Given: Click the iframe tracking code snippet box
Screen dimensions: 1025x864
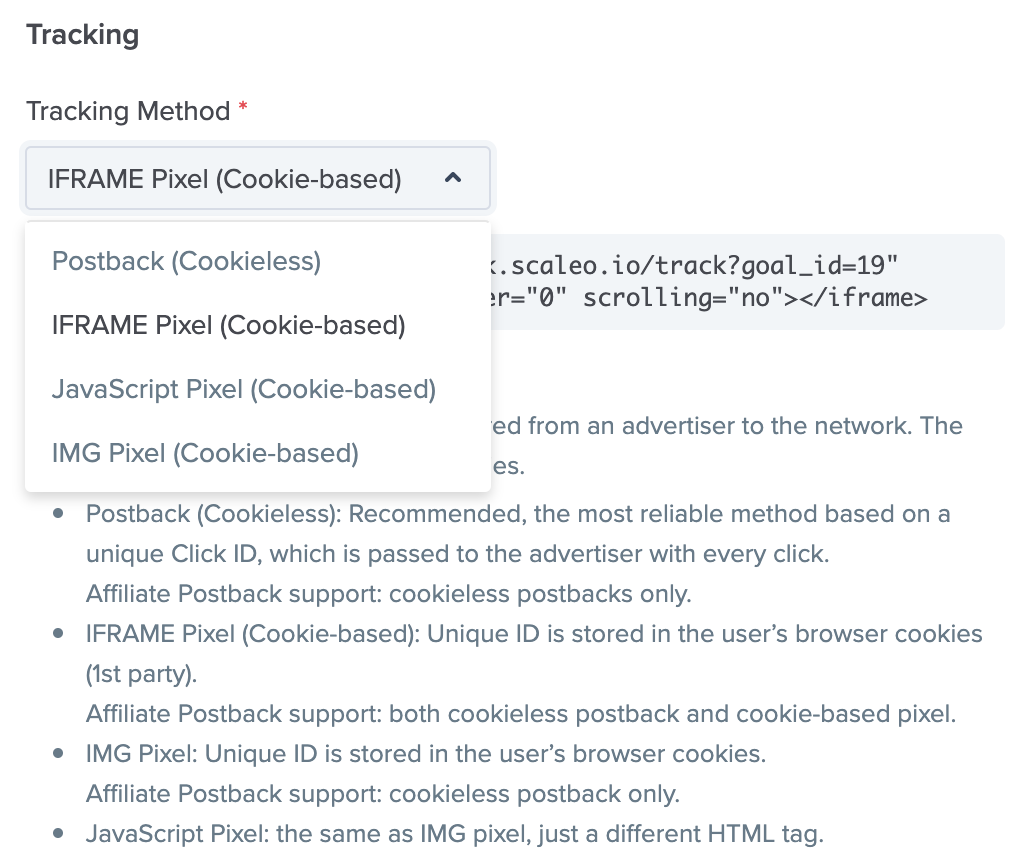Looking at the screenshot, I should click(747, 282).
